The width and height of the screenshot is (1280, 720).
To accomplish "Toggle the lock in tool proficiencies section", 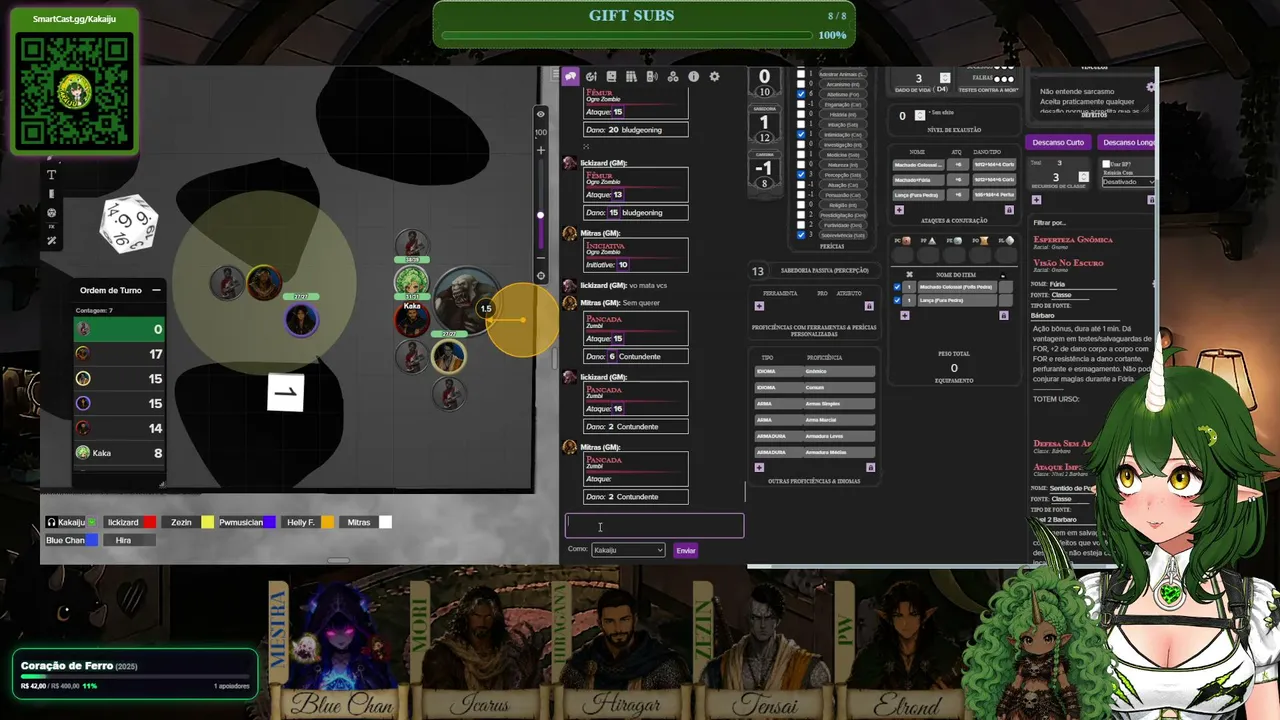I will coord(869,306).
